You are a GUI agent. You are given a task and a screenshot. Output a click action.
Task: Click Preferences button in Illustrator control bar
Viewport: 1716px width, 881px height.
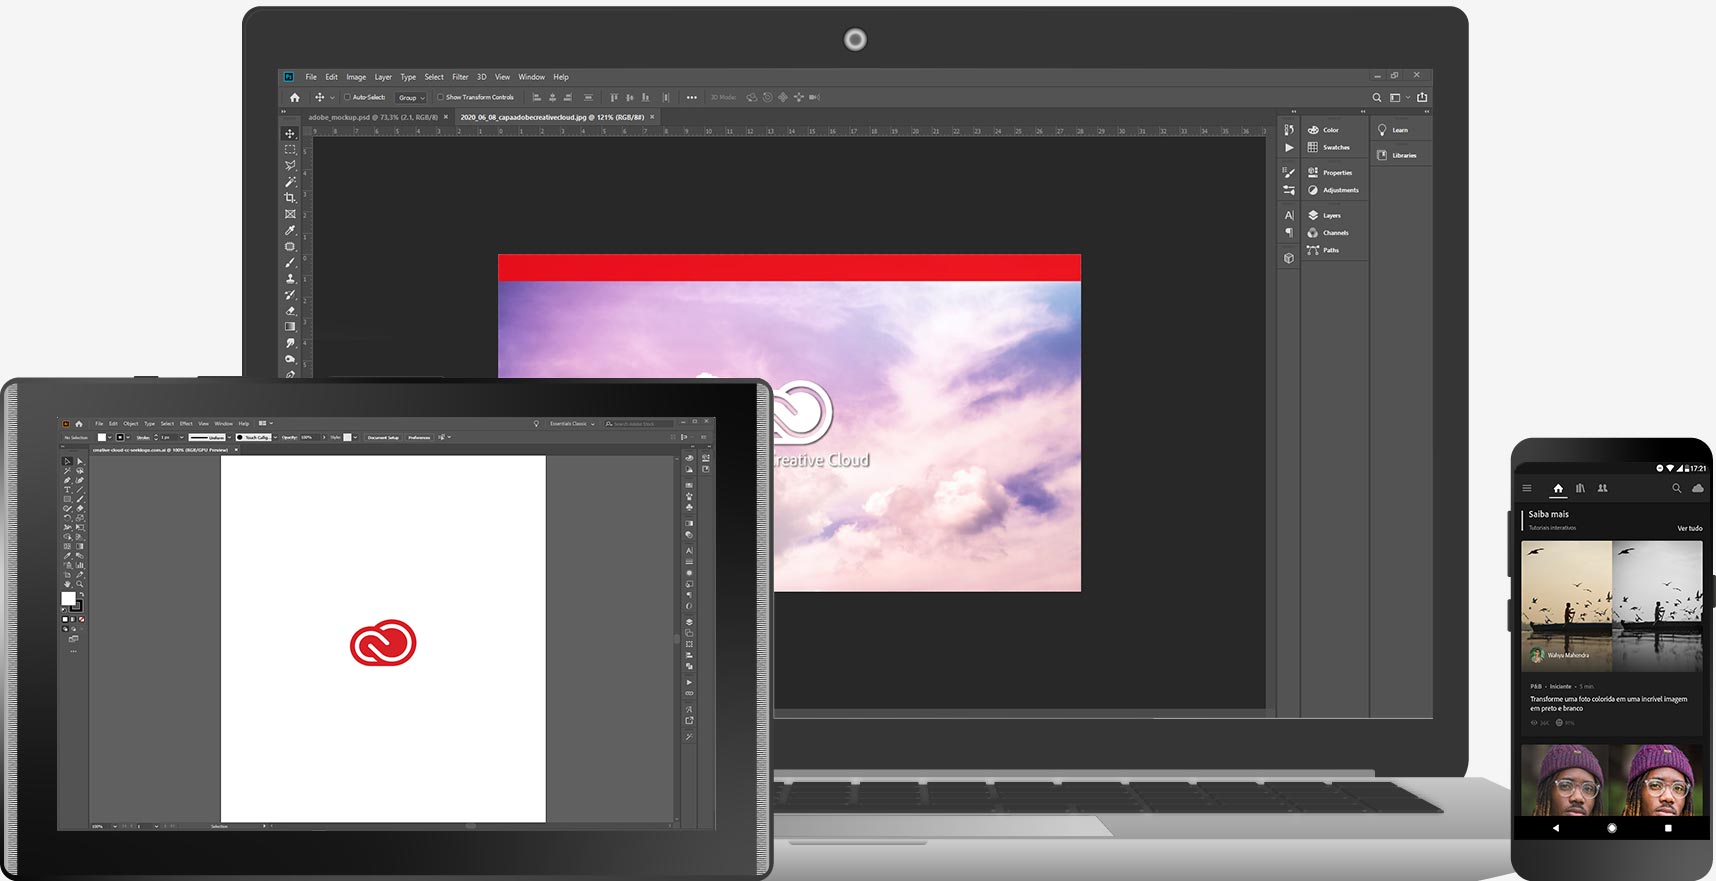pos(419,437)
